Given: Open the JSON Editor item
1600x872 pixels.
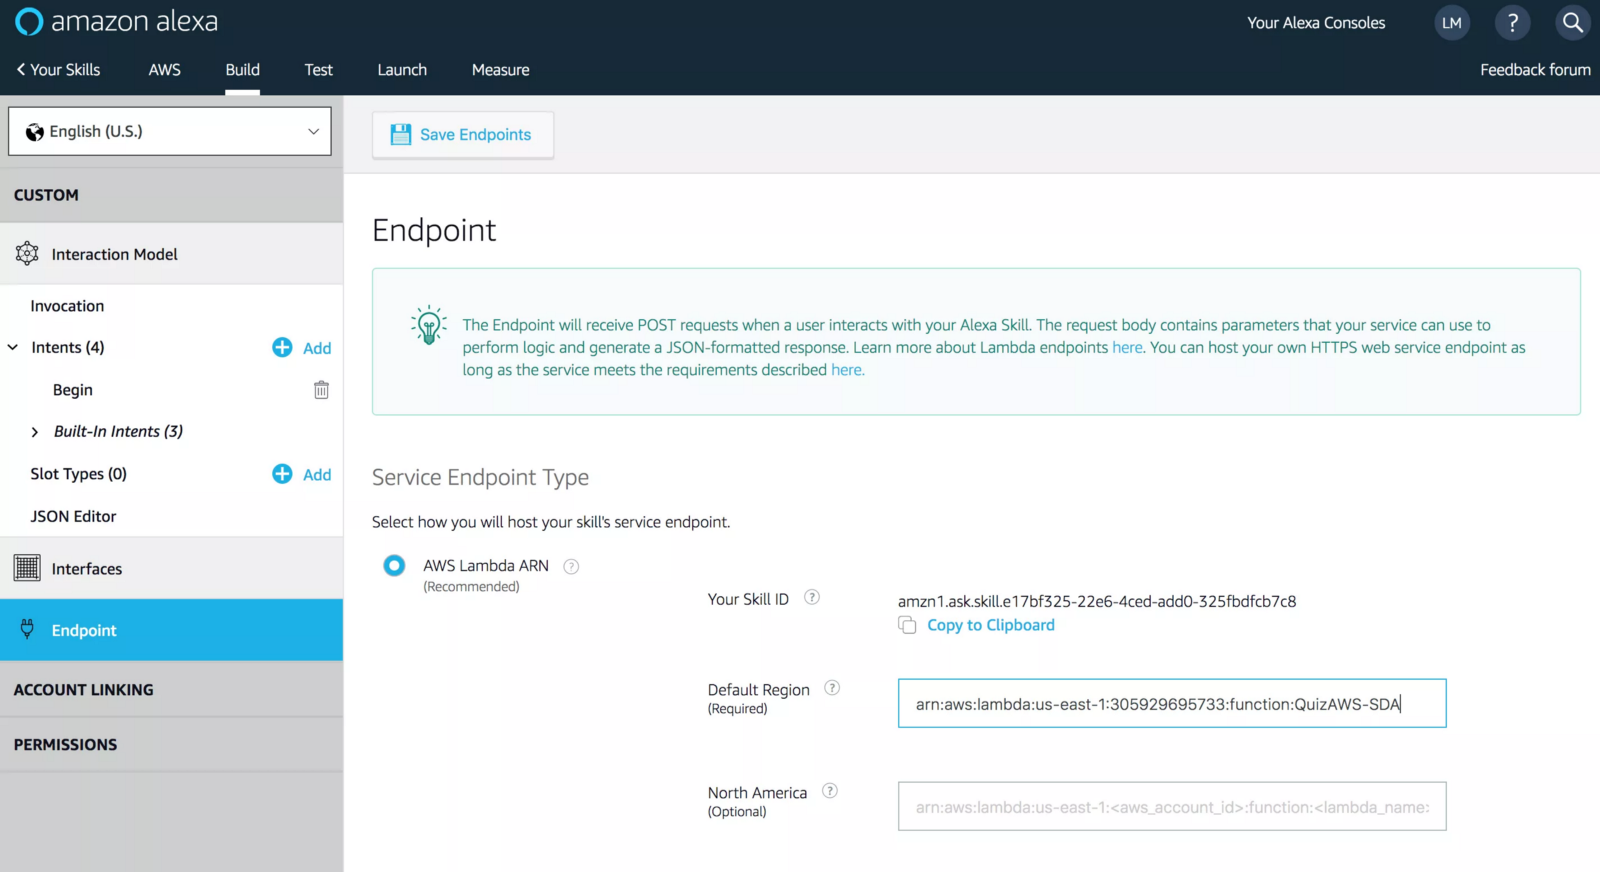Looking at the screenshot, I should [x=73, y=516].
